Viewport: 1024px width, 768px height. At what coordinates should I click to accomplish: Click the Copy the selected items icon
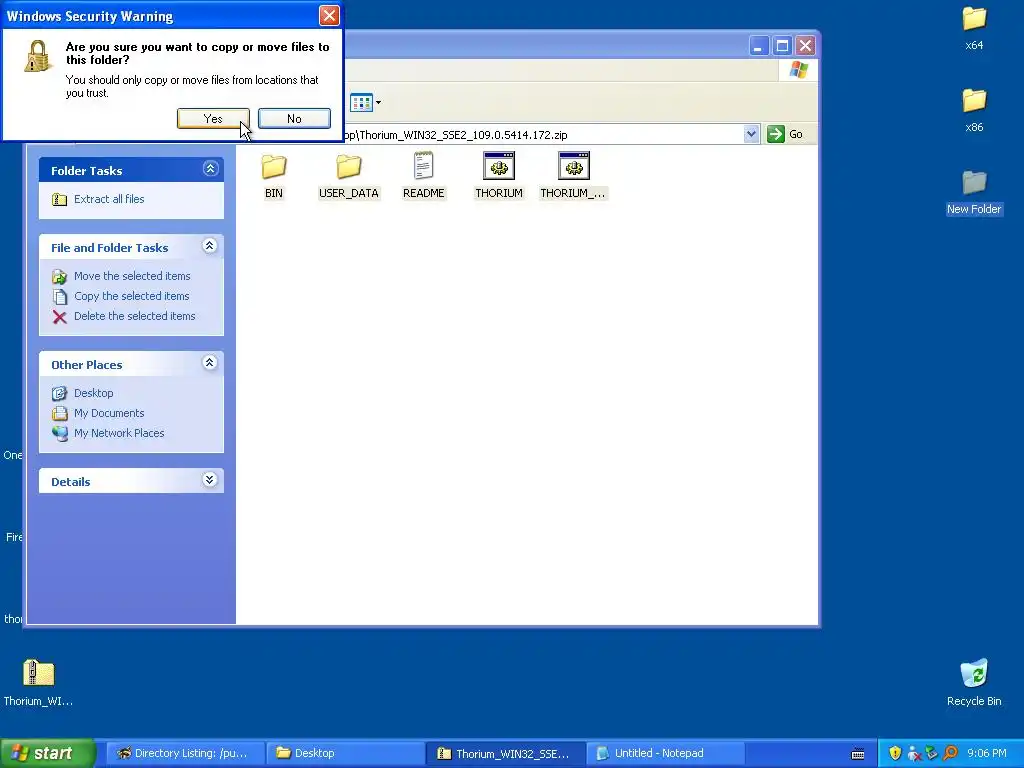59,296
